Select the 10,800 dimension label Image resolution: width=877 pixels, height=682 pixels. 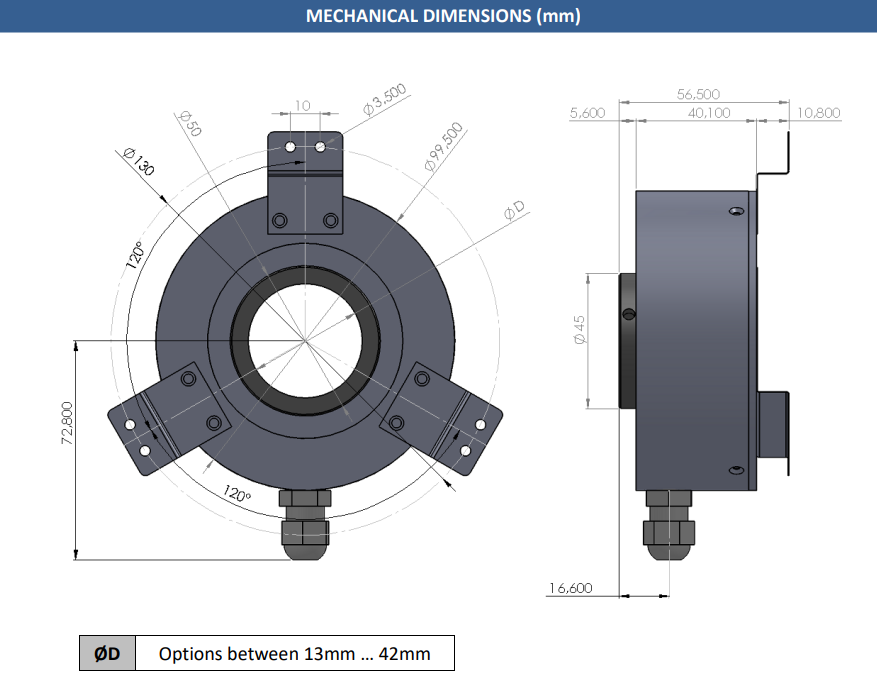pyautogui.click(x=818, y=113)
